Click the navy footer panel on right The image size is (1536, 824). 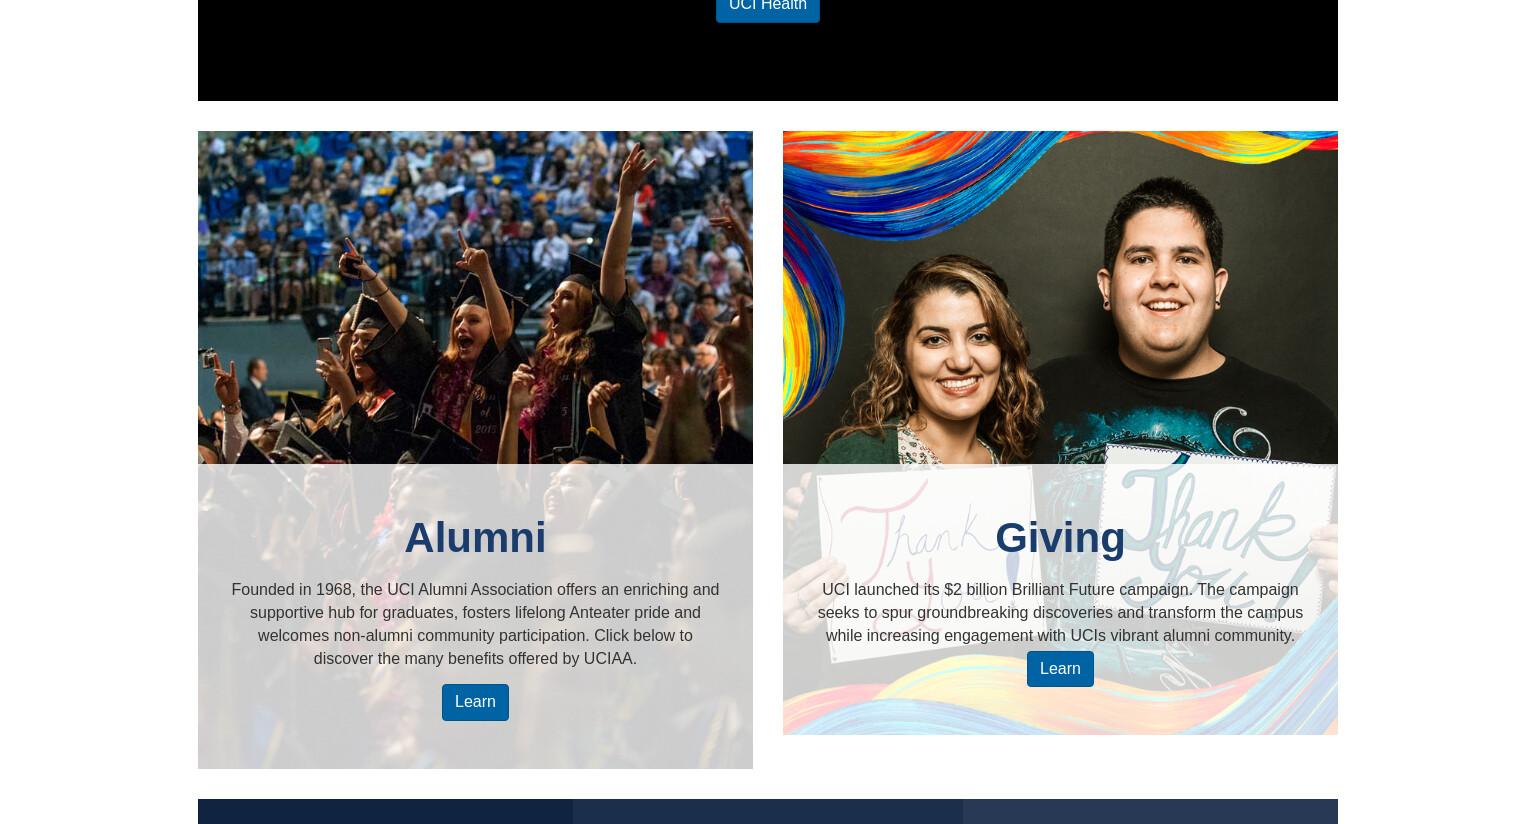pos(1150,811)
